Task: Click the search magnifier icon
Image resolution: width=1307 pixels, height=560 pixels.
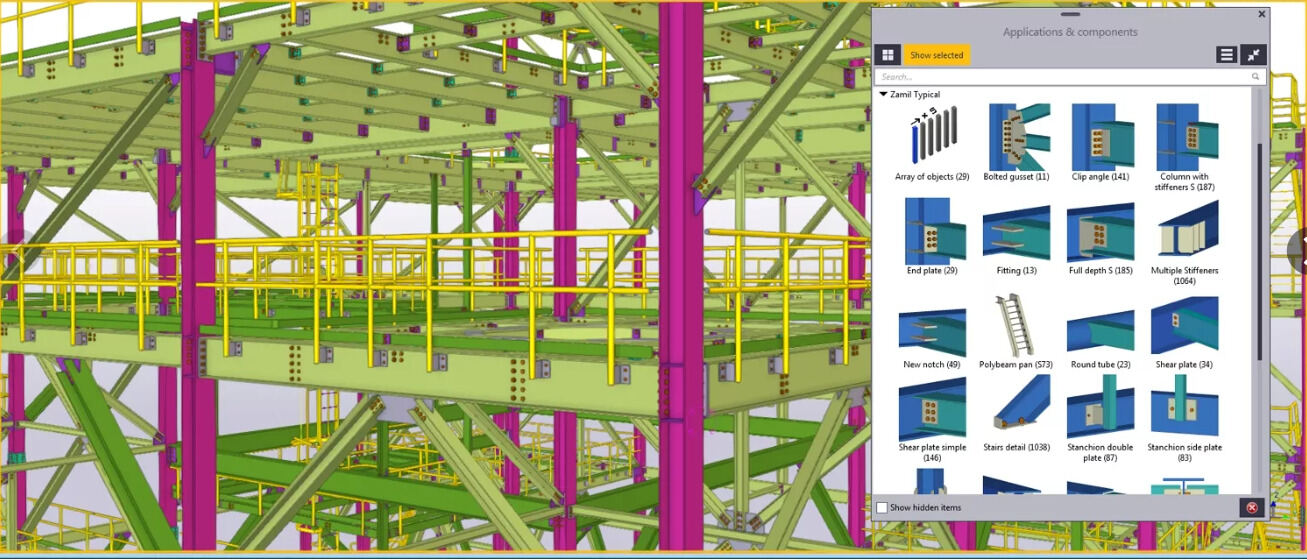Action: 1255,77
